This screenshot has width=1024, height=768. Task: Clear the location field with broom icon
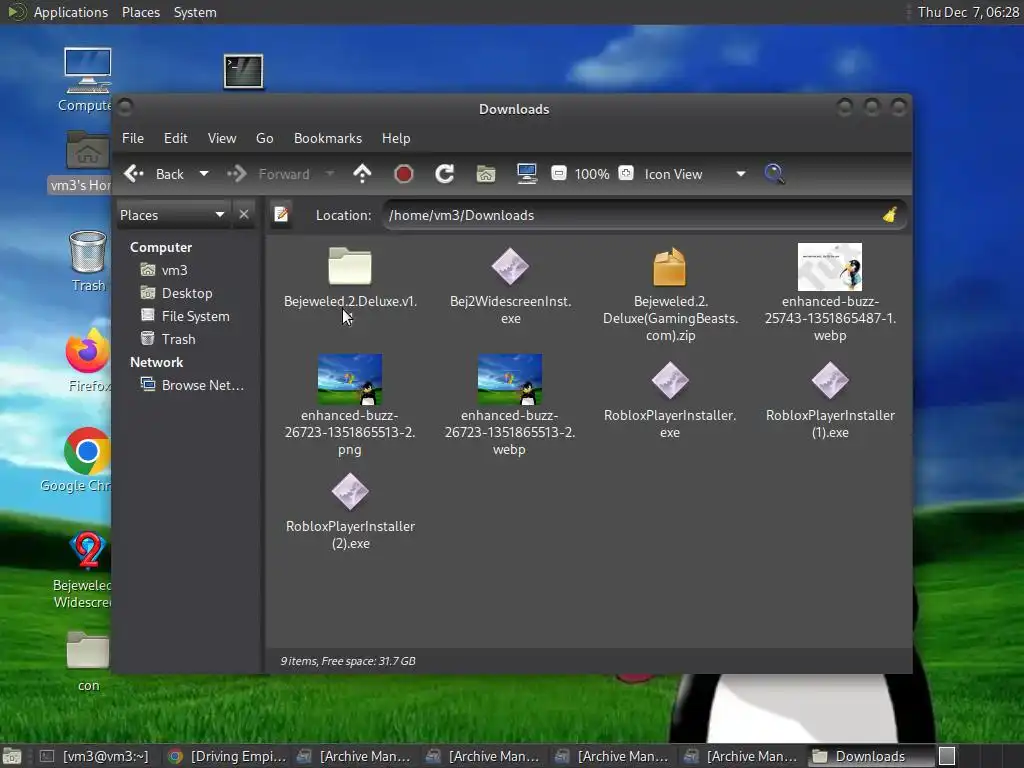889,215
